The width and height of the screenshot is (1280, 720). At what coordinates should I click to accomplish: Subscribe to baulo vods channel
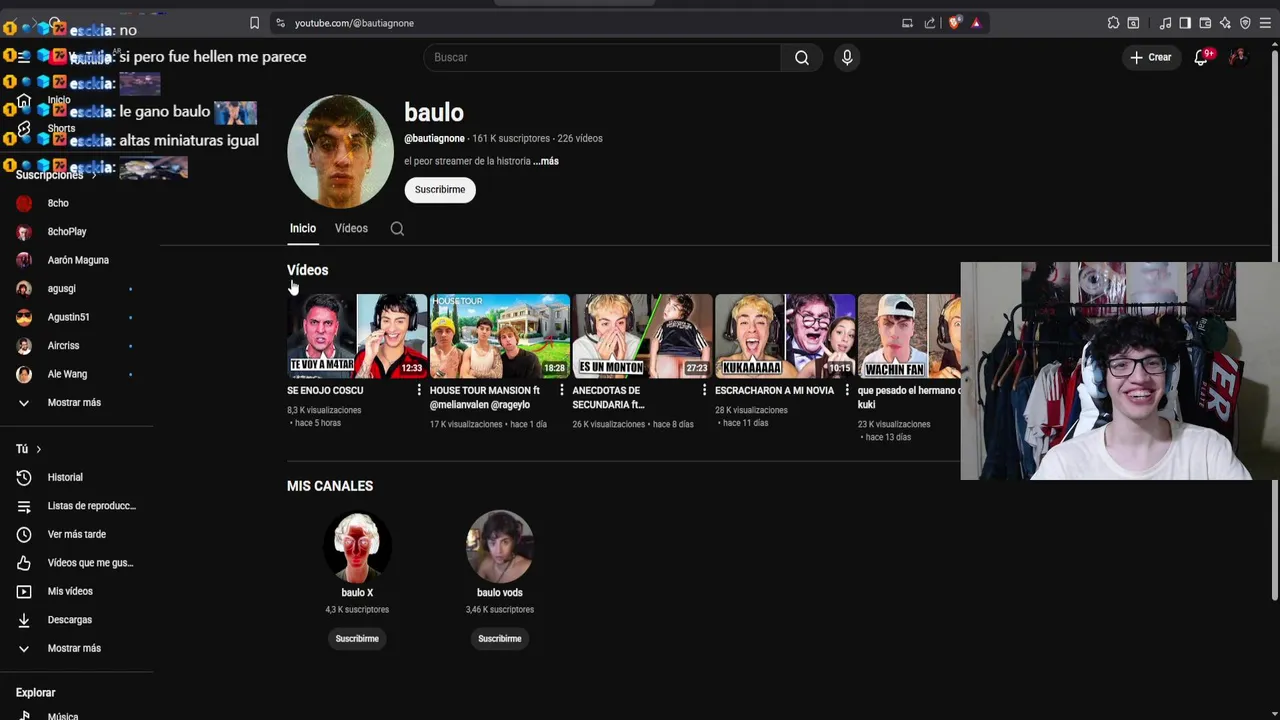[x=500, y=639]
